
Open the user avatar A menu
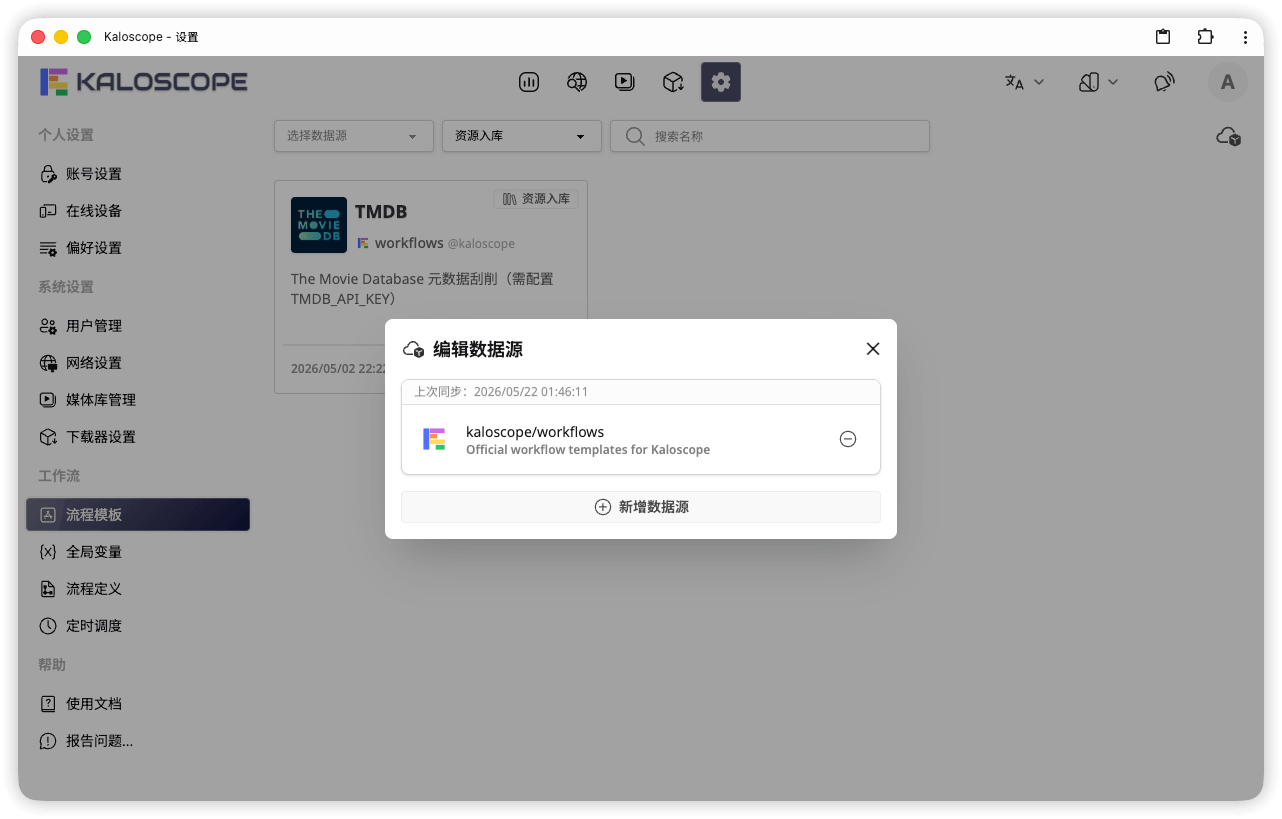1228,82
